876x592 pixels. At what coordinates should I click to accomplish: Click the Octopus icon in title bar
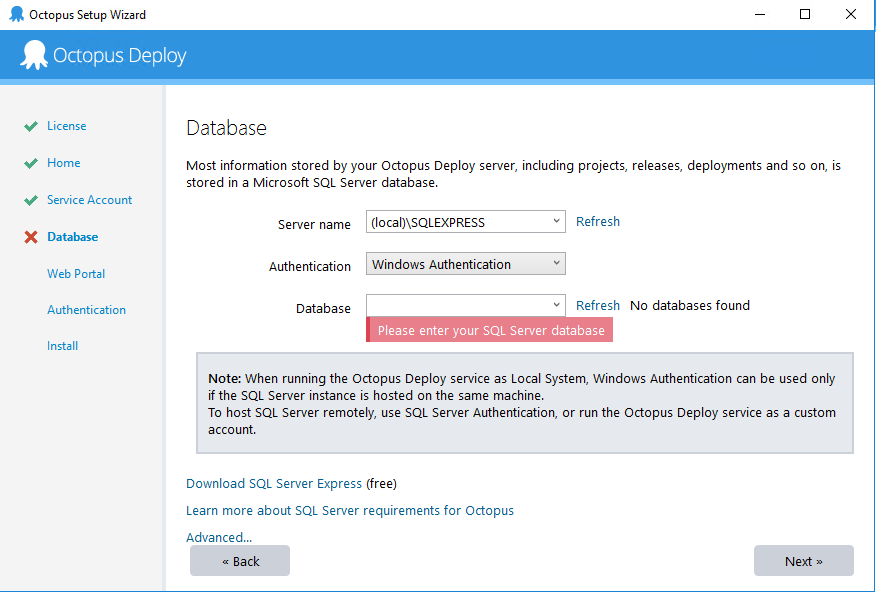[16, 15]
